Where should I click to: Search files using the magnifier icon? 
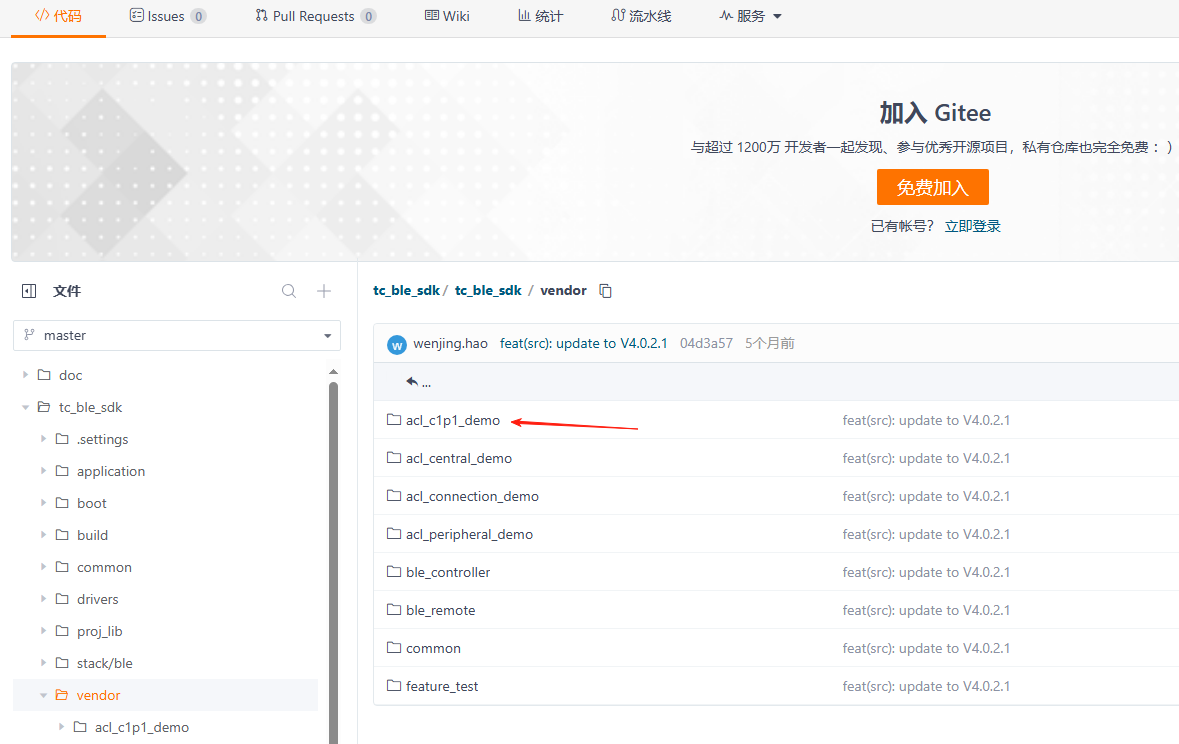click(289, 291)
